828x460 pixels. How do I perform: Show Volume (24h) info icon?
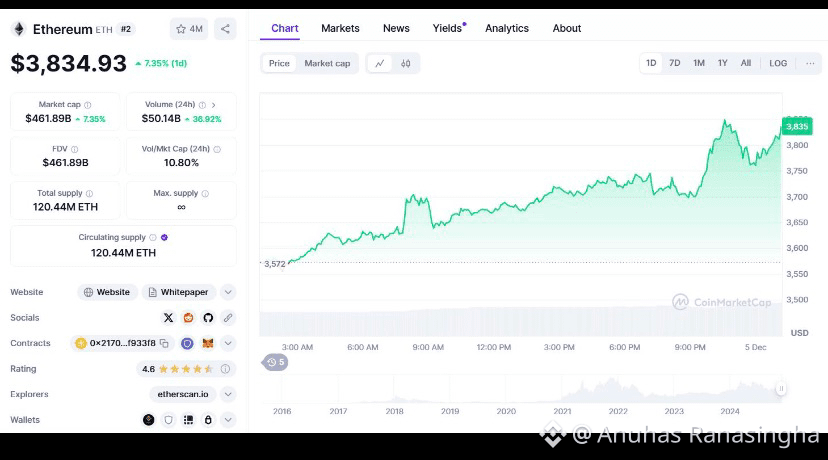[x=202, y=105]
